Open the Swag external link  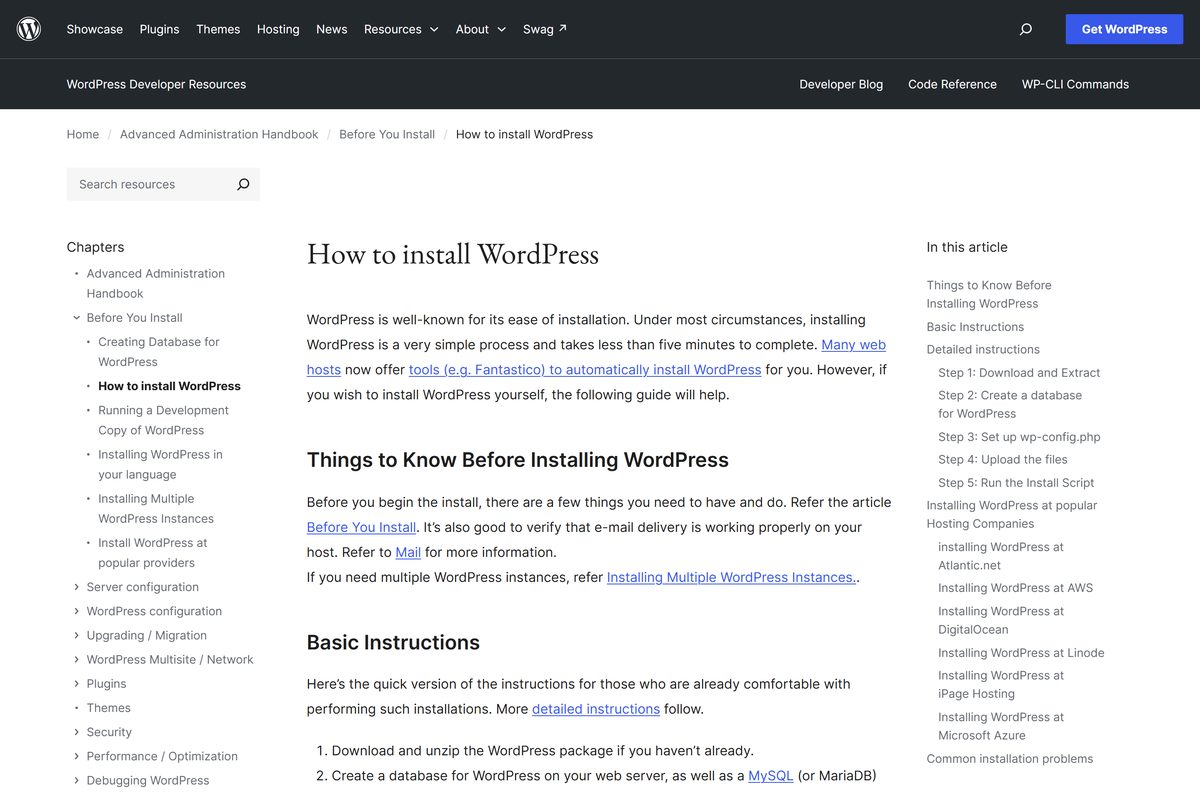(x=545, y=29)
